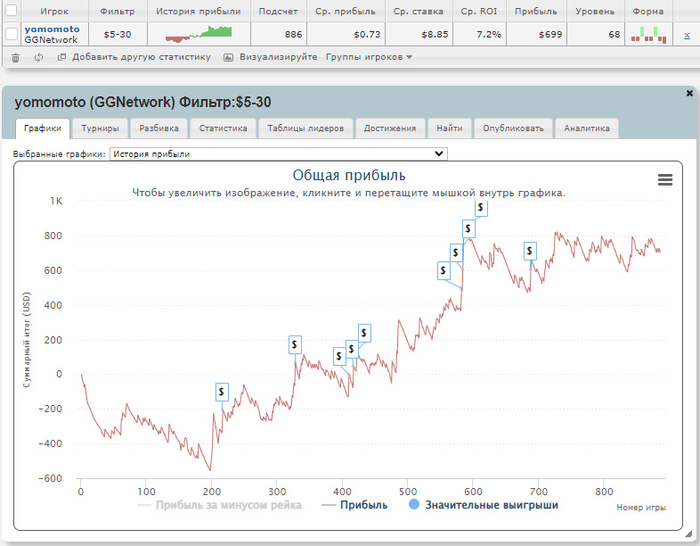Sort by the Прибыль column header

(536, 12)
